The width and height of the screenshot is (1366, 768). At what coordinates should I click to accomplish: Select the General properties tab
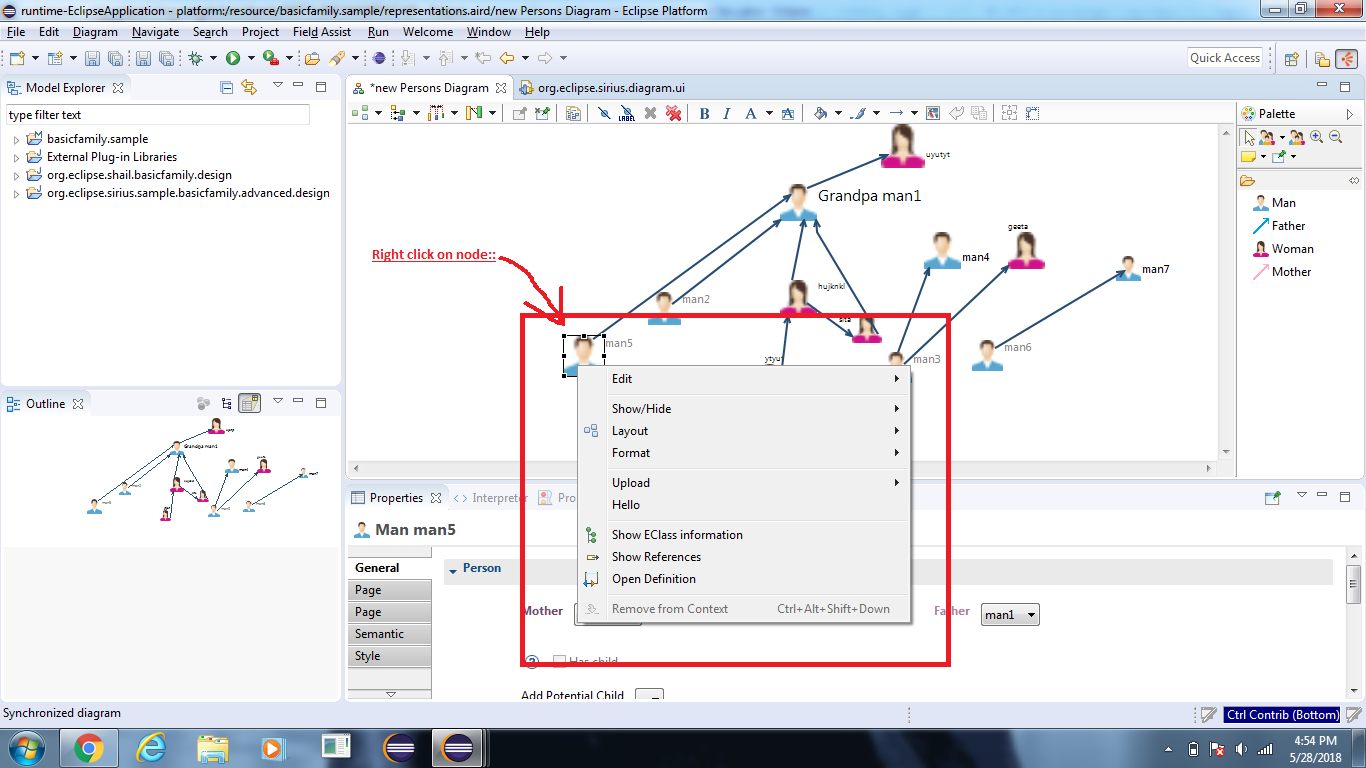point(390,568)
